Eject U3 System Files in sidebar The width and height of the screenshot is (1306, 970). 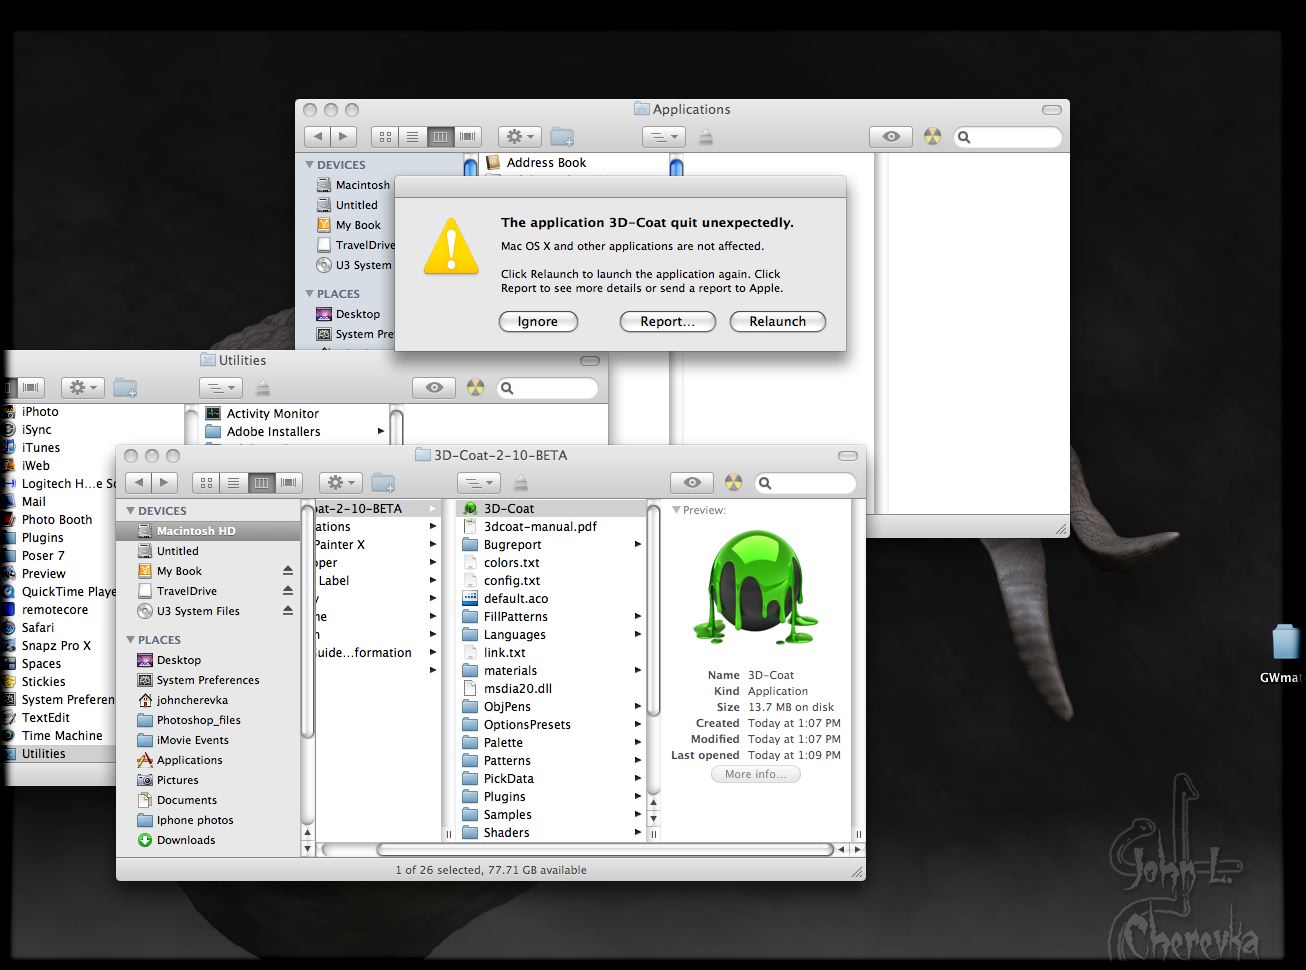(288, 611)
